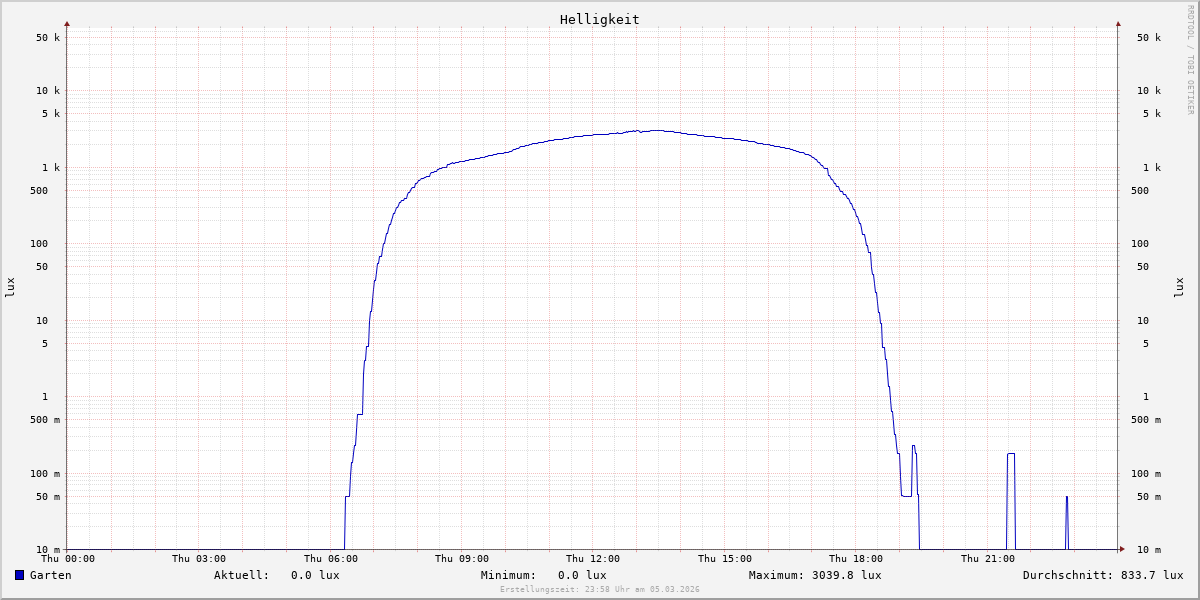The image size is (1200, 600).
Task: Click the right axis 1 k label
Action: tap(1148, 168)
